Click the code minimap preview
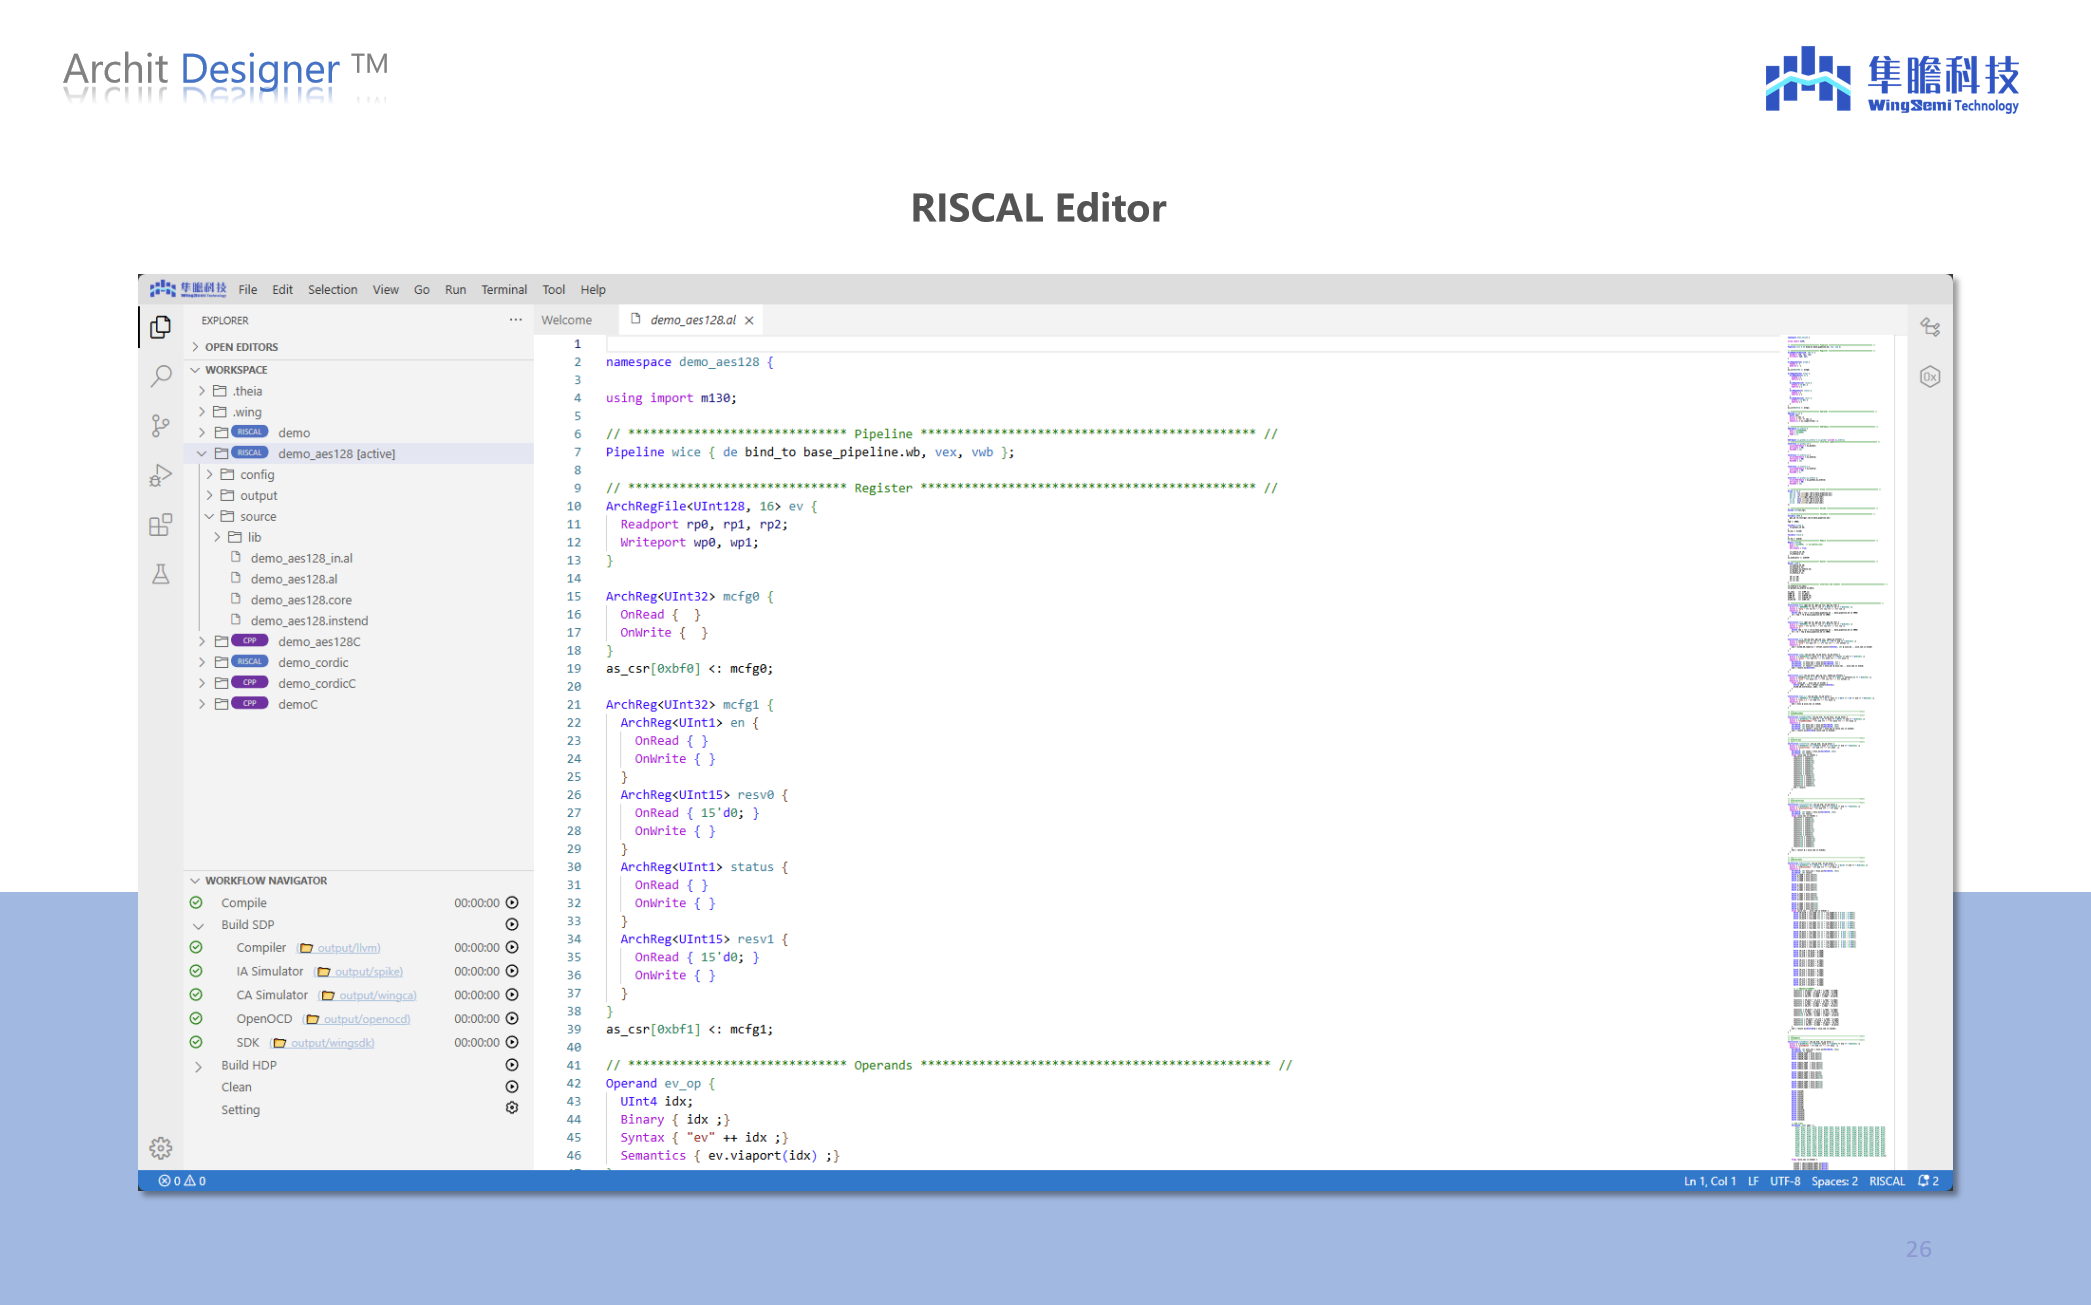The height and width of the screenshot is (1305, 2091). point(1838,752)
